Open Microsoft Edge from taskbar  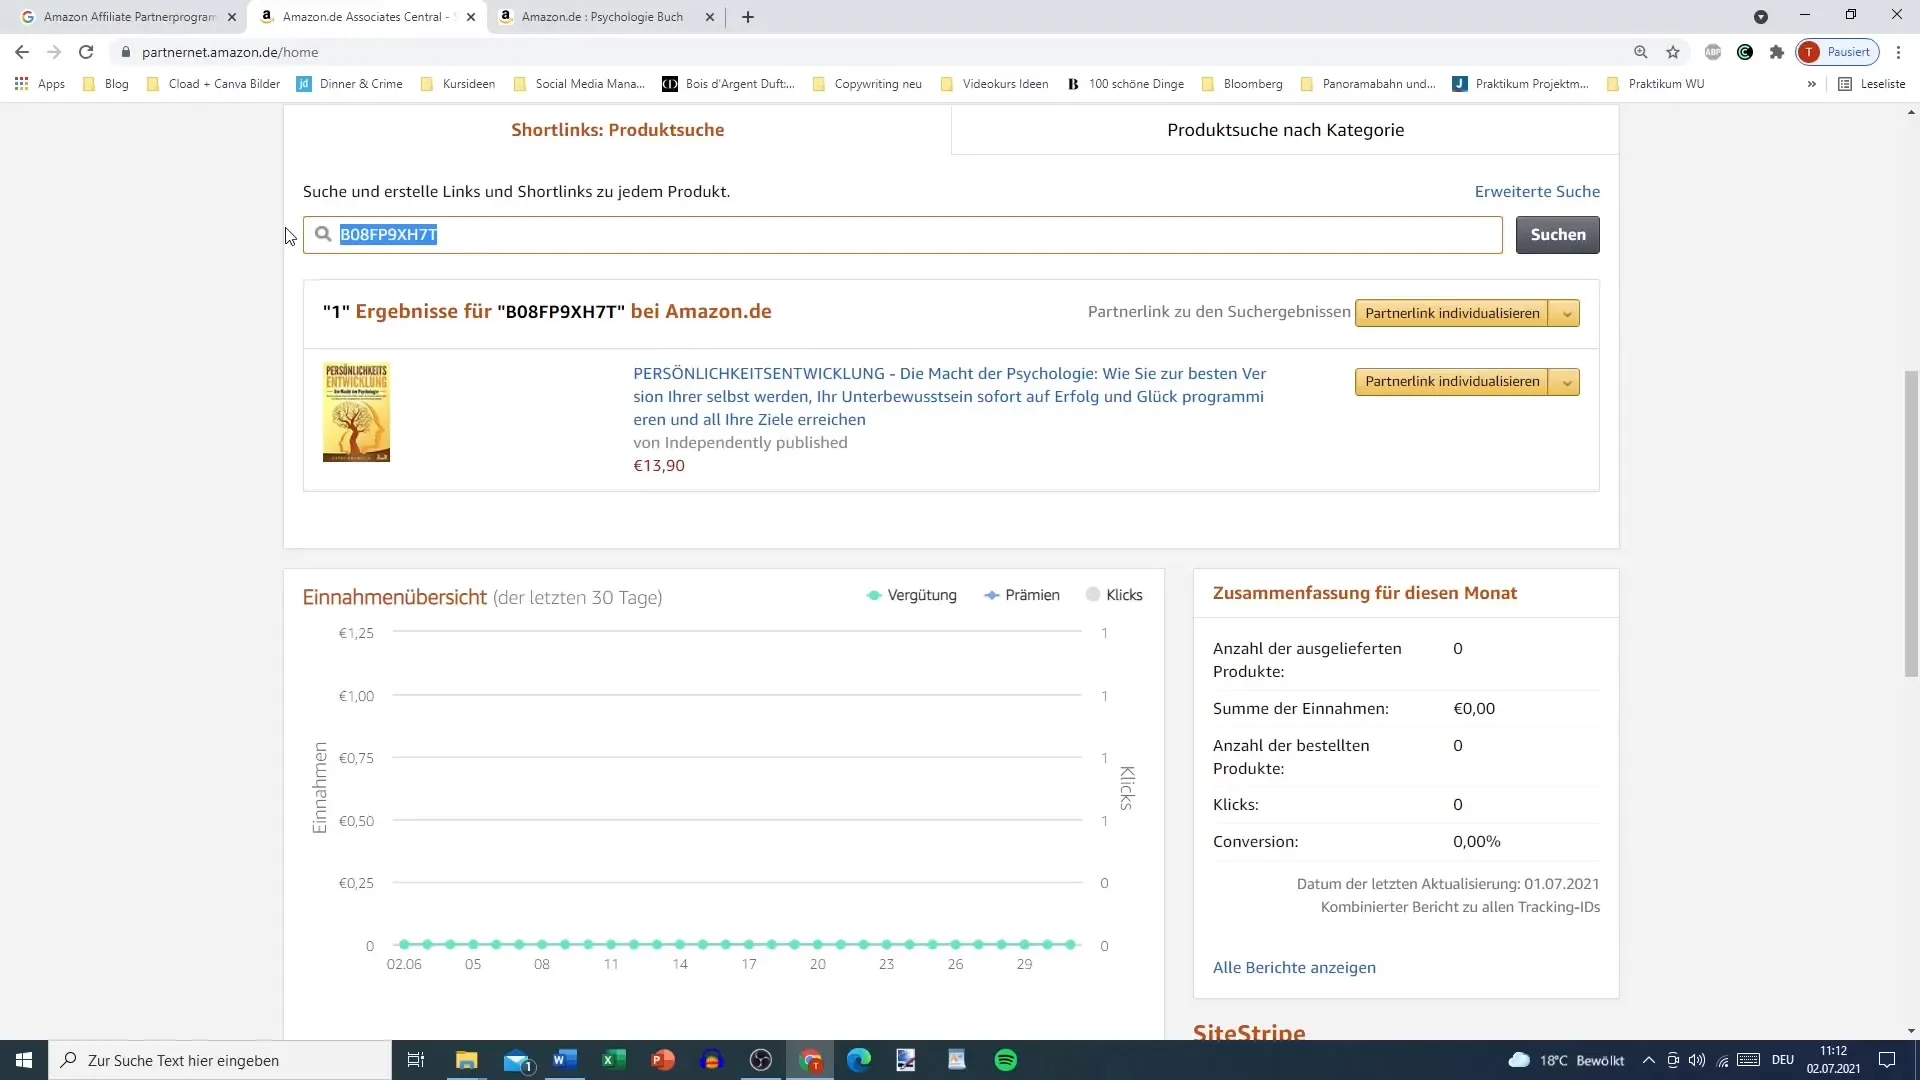[859, 1060]
